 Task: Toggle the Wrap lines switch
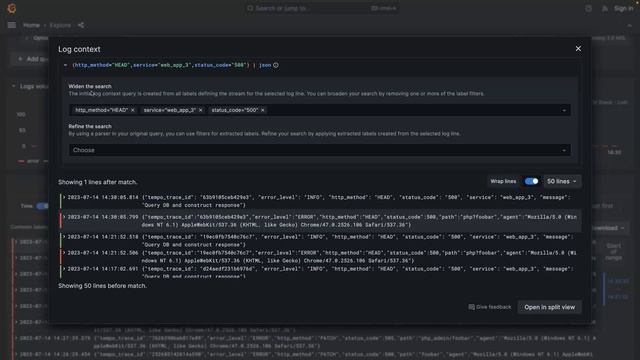pos(531,181)
